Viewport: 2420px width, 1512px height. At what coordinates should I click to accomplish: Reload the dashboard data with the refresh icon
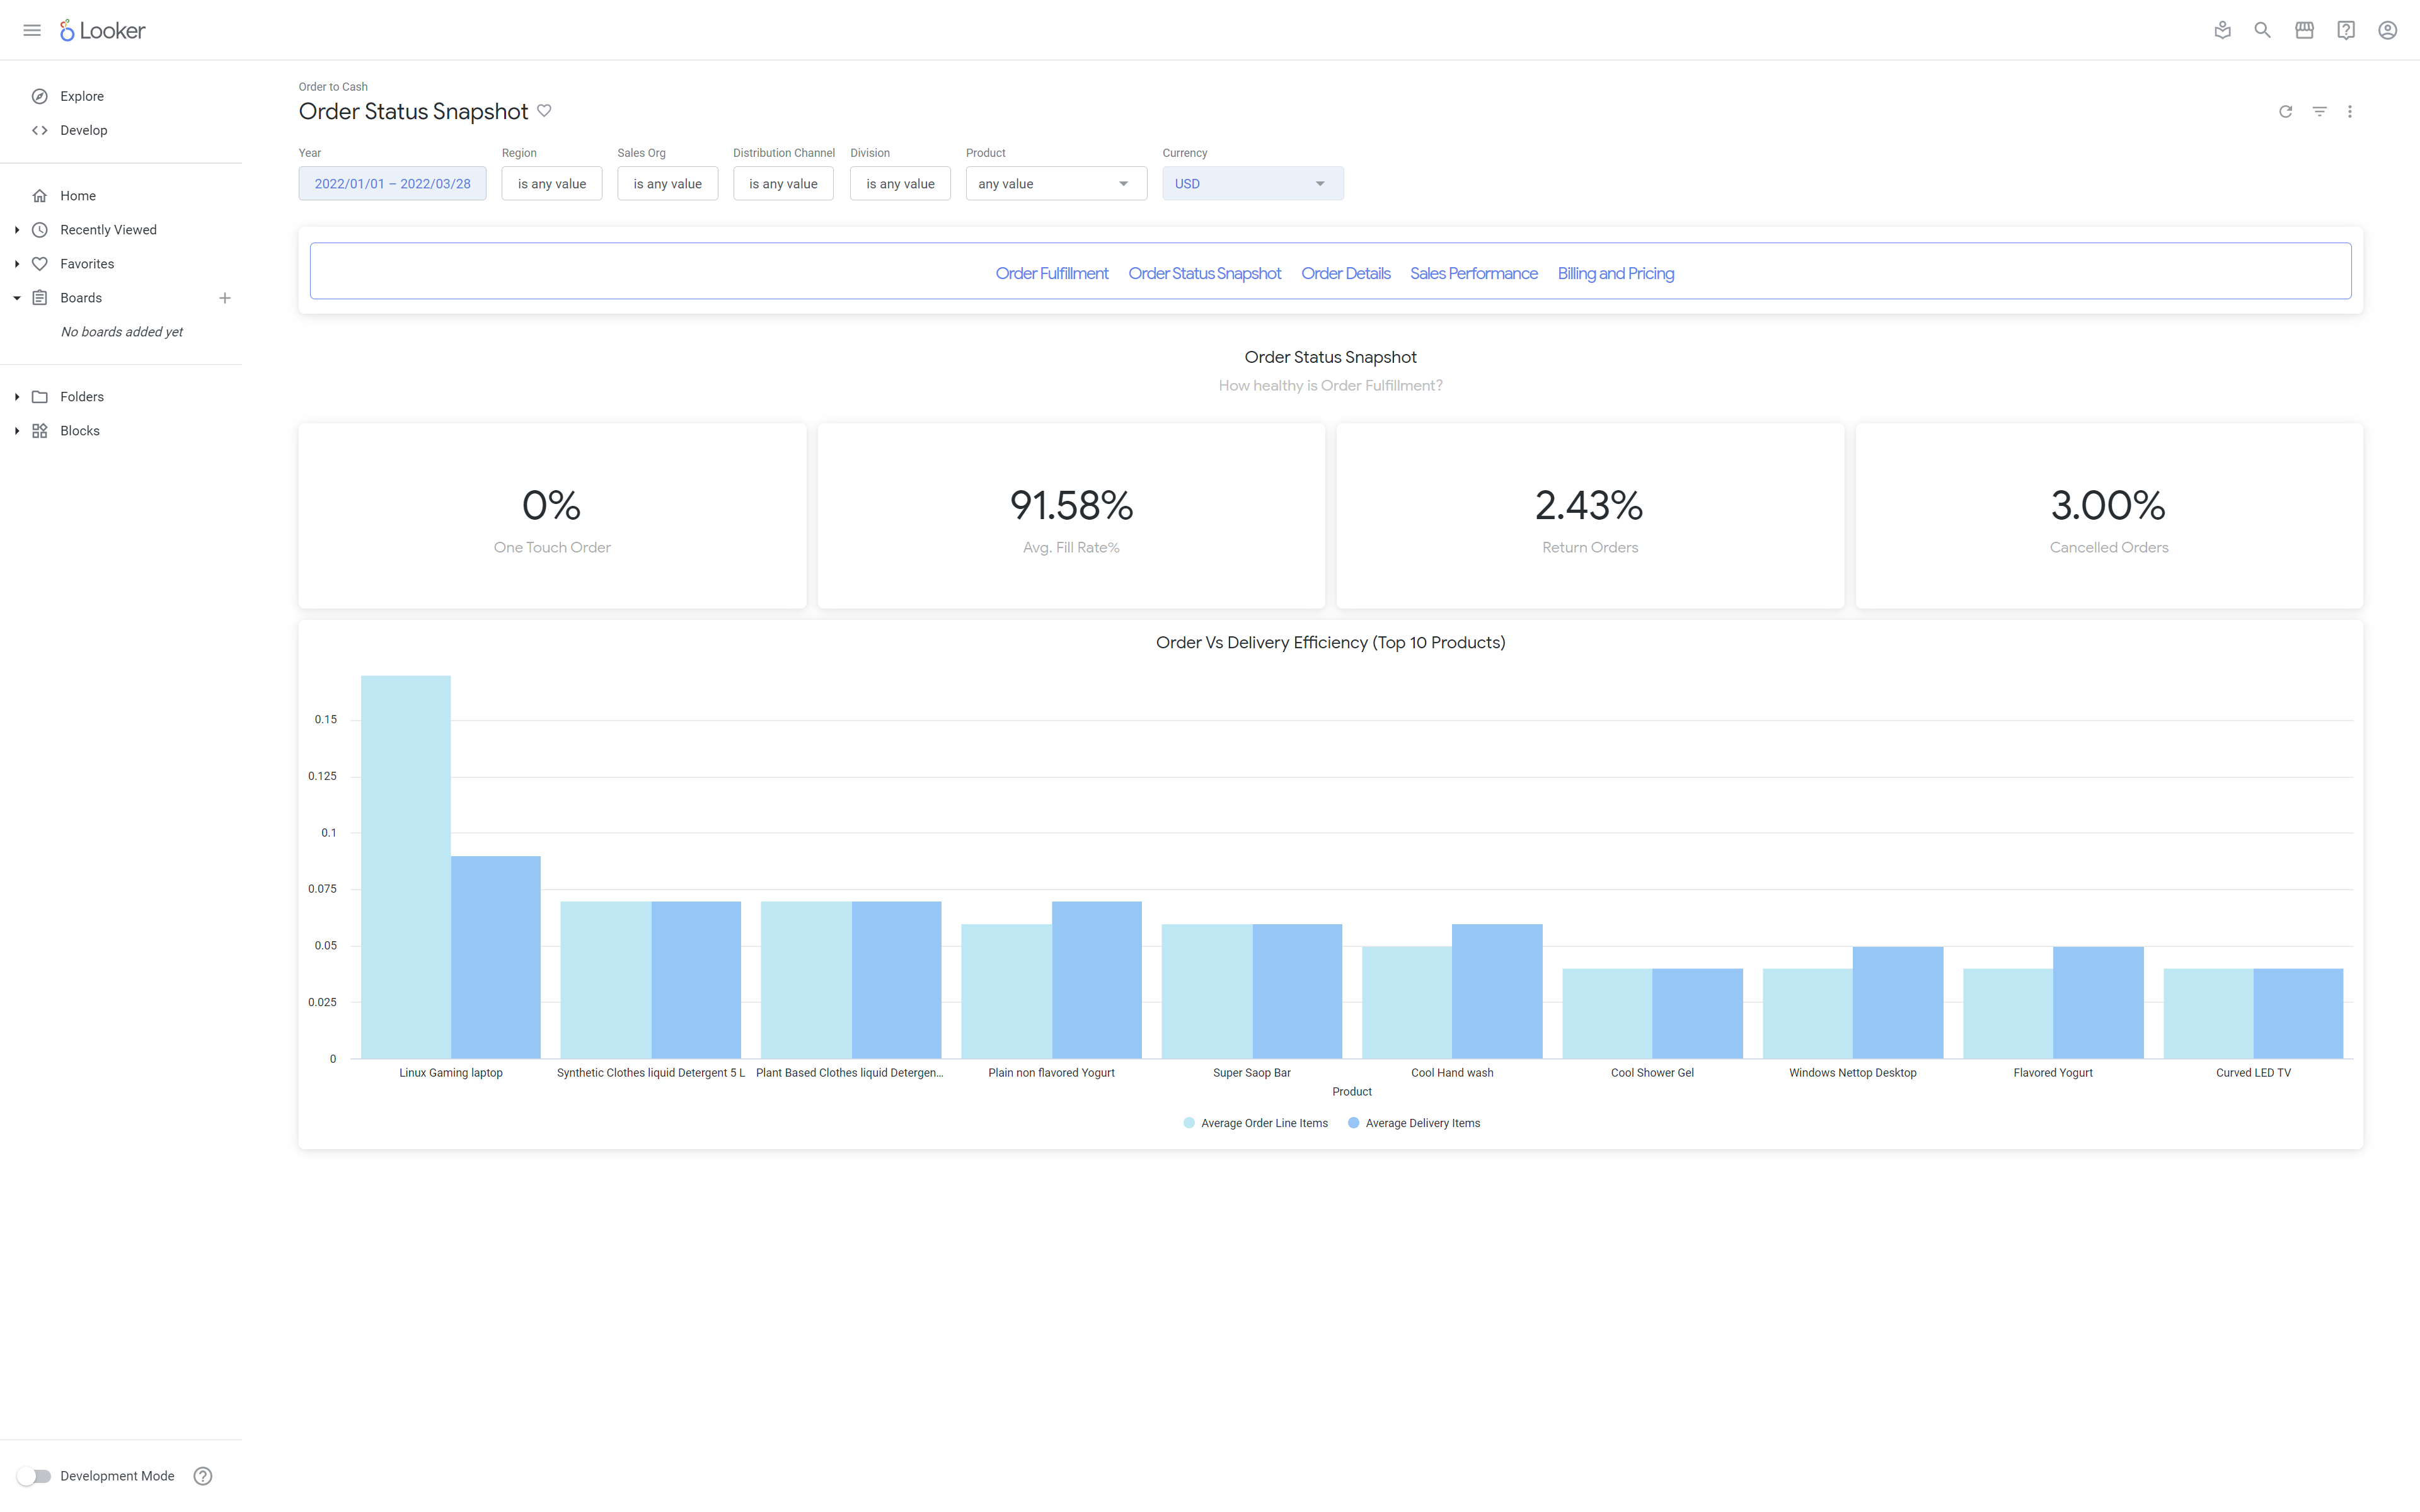(2285, 111)
